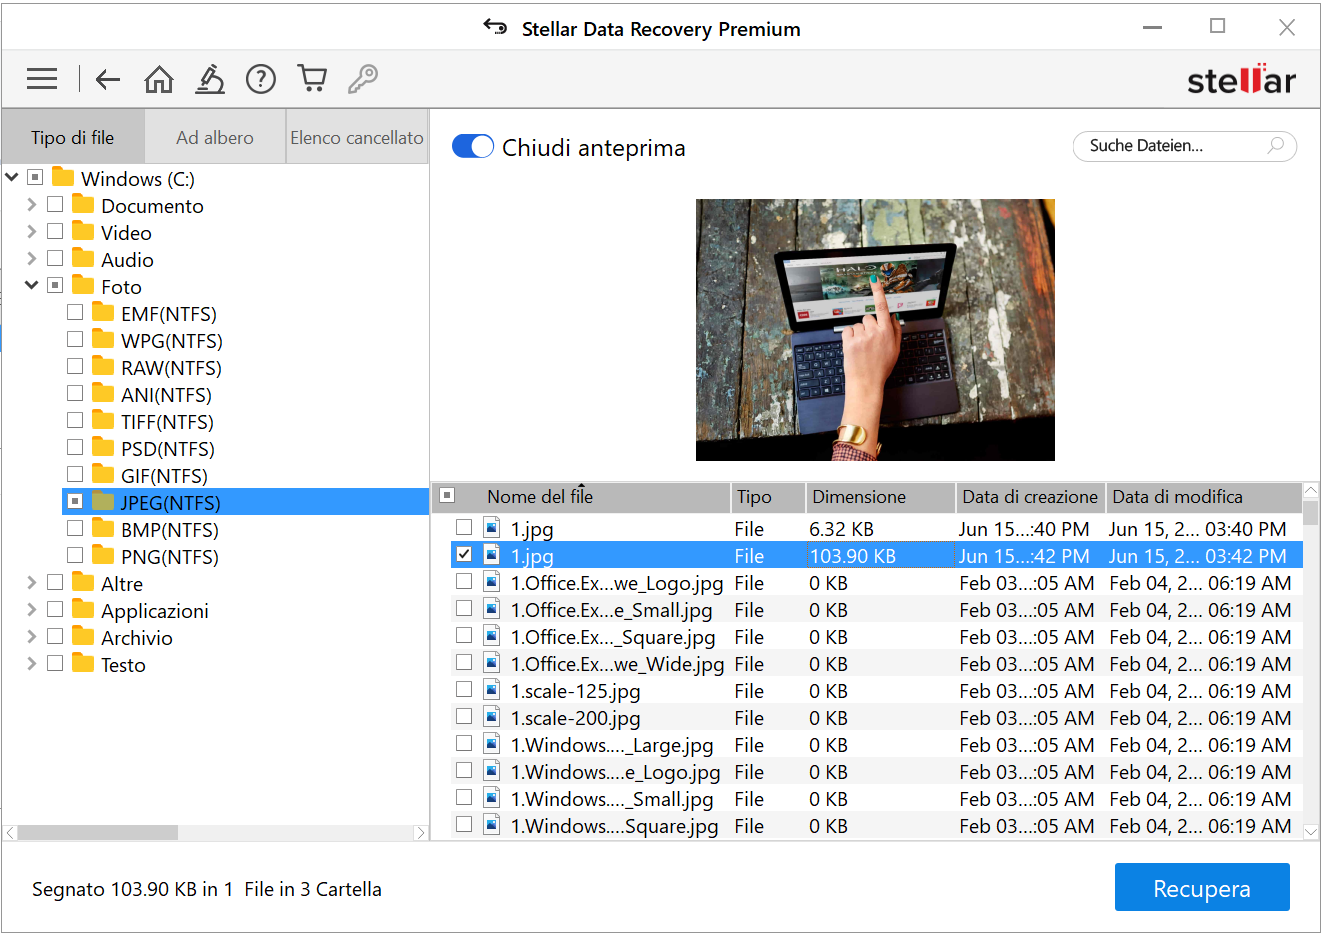Return to the home screen
Viewport: 1321px width, 933px height.
[x=158, y=79]
